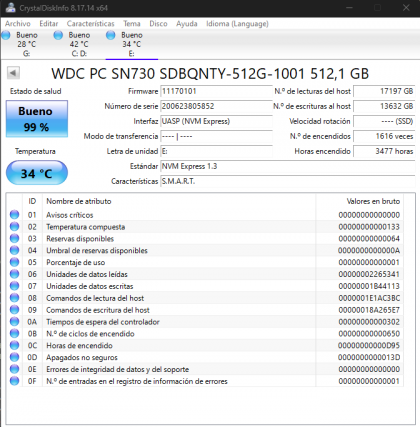The height and width of the screenshot is (427, 420).
Task: Click status circle for Umbral de reservas disponibles
Action: tap(14, 250)
